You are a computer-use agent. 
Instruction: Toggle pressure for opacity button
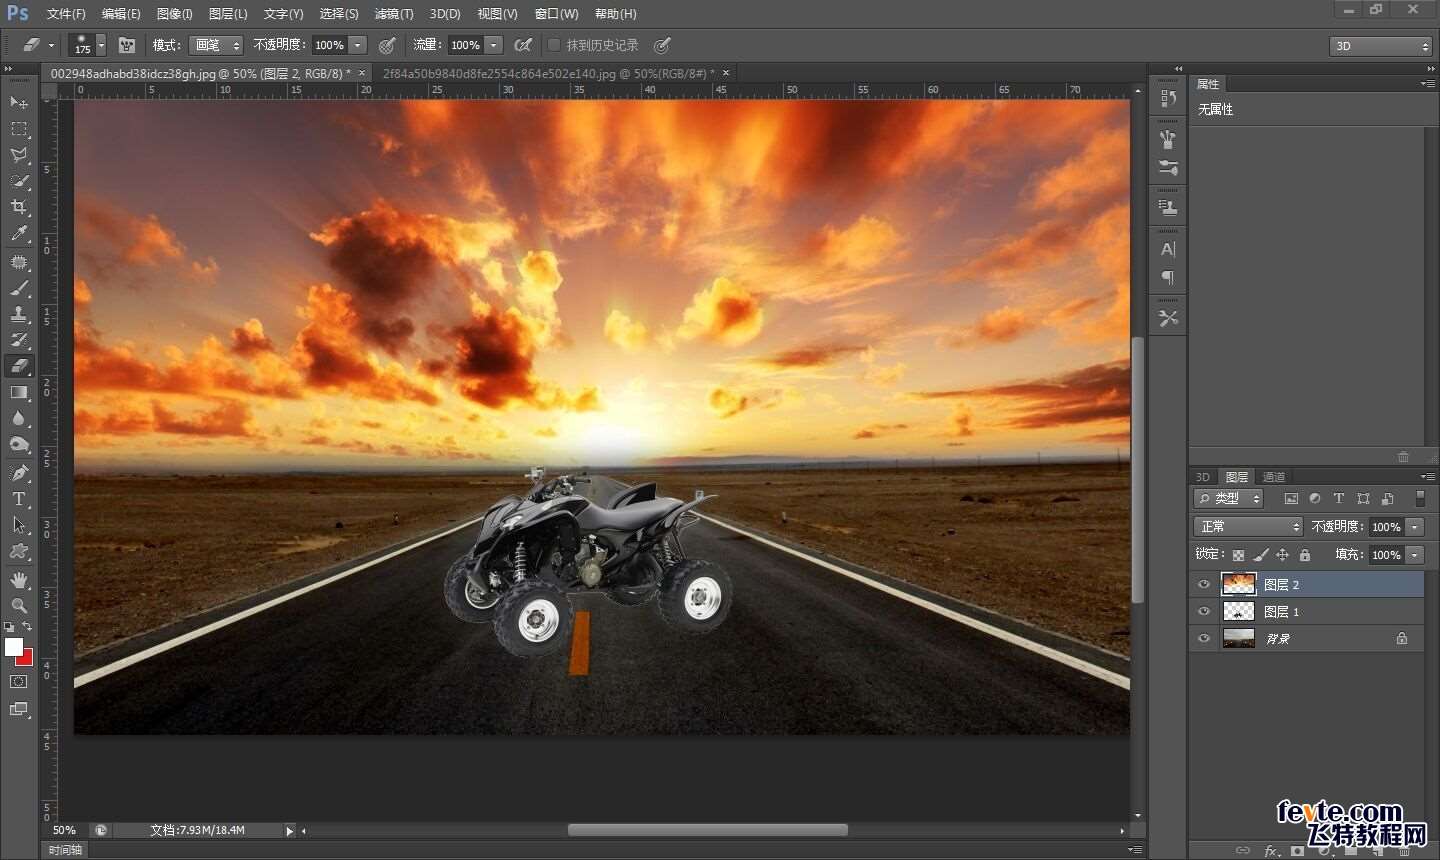click(x=387, y=45)
